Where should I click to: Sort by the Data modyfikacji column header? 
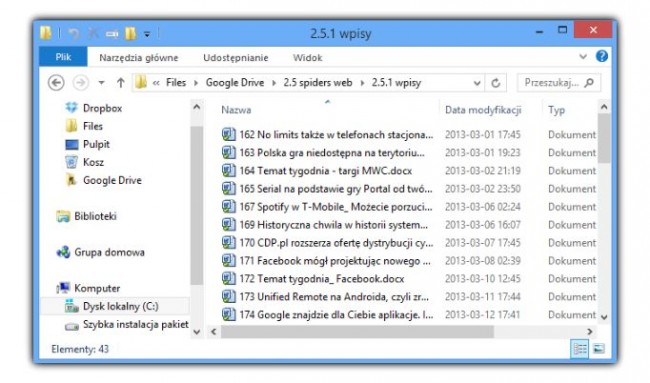[x=483, y=110]
